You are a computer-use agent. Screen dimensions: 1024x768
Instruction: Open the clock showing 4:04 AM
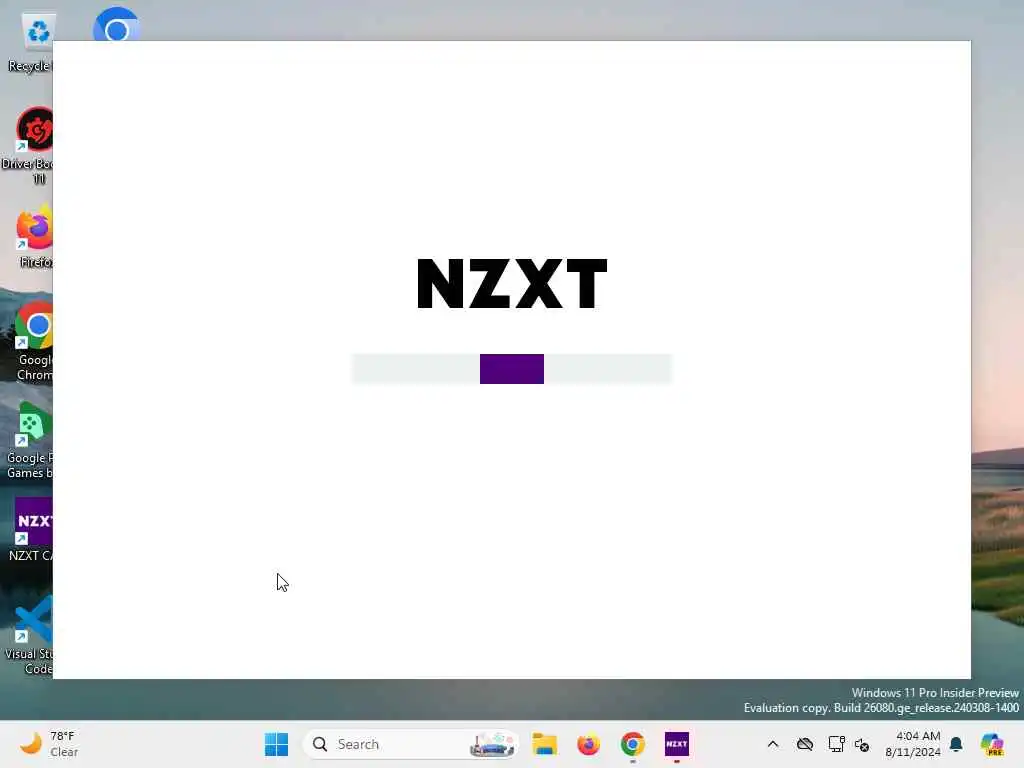(x=913, y=744)
